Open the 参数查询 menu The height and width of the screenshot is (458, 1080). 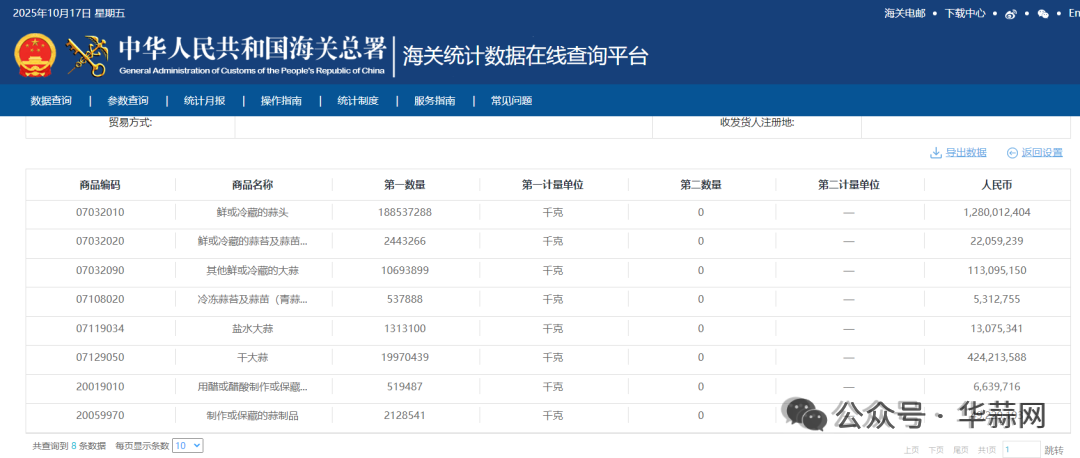point(128,101)
